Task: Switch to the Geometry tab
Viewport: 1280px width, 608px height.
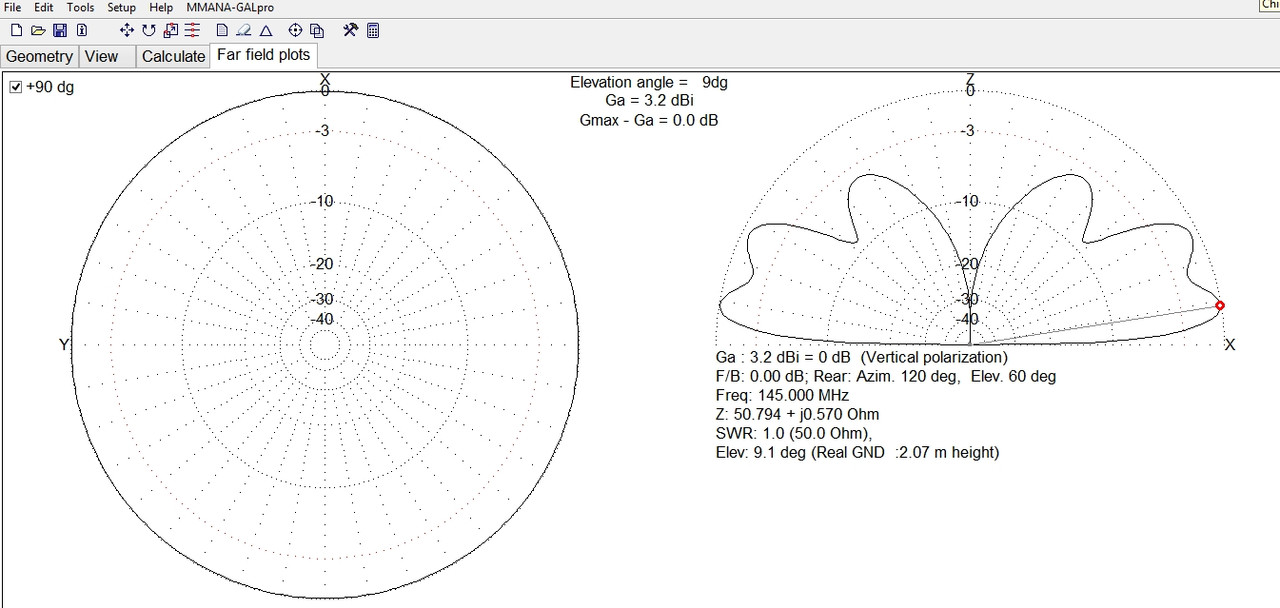Action: (39, 57)
